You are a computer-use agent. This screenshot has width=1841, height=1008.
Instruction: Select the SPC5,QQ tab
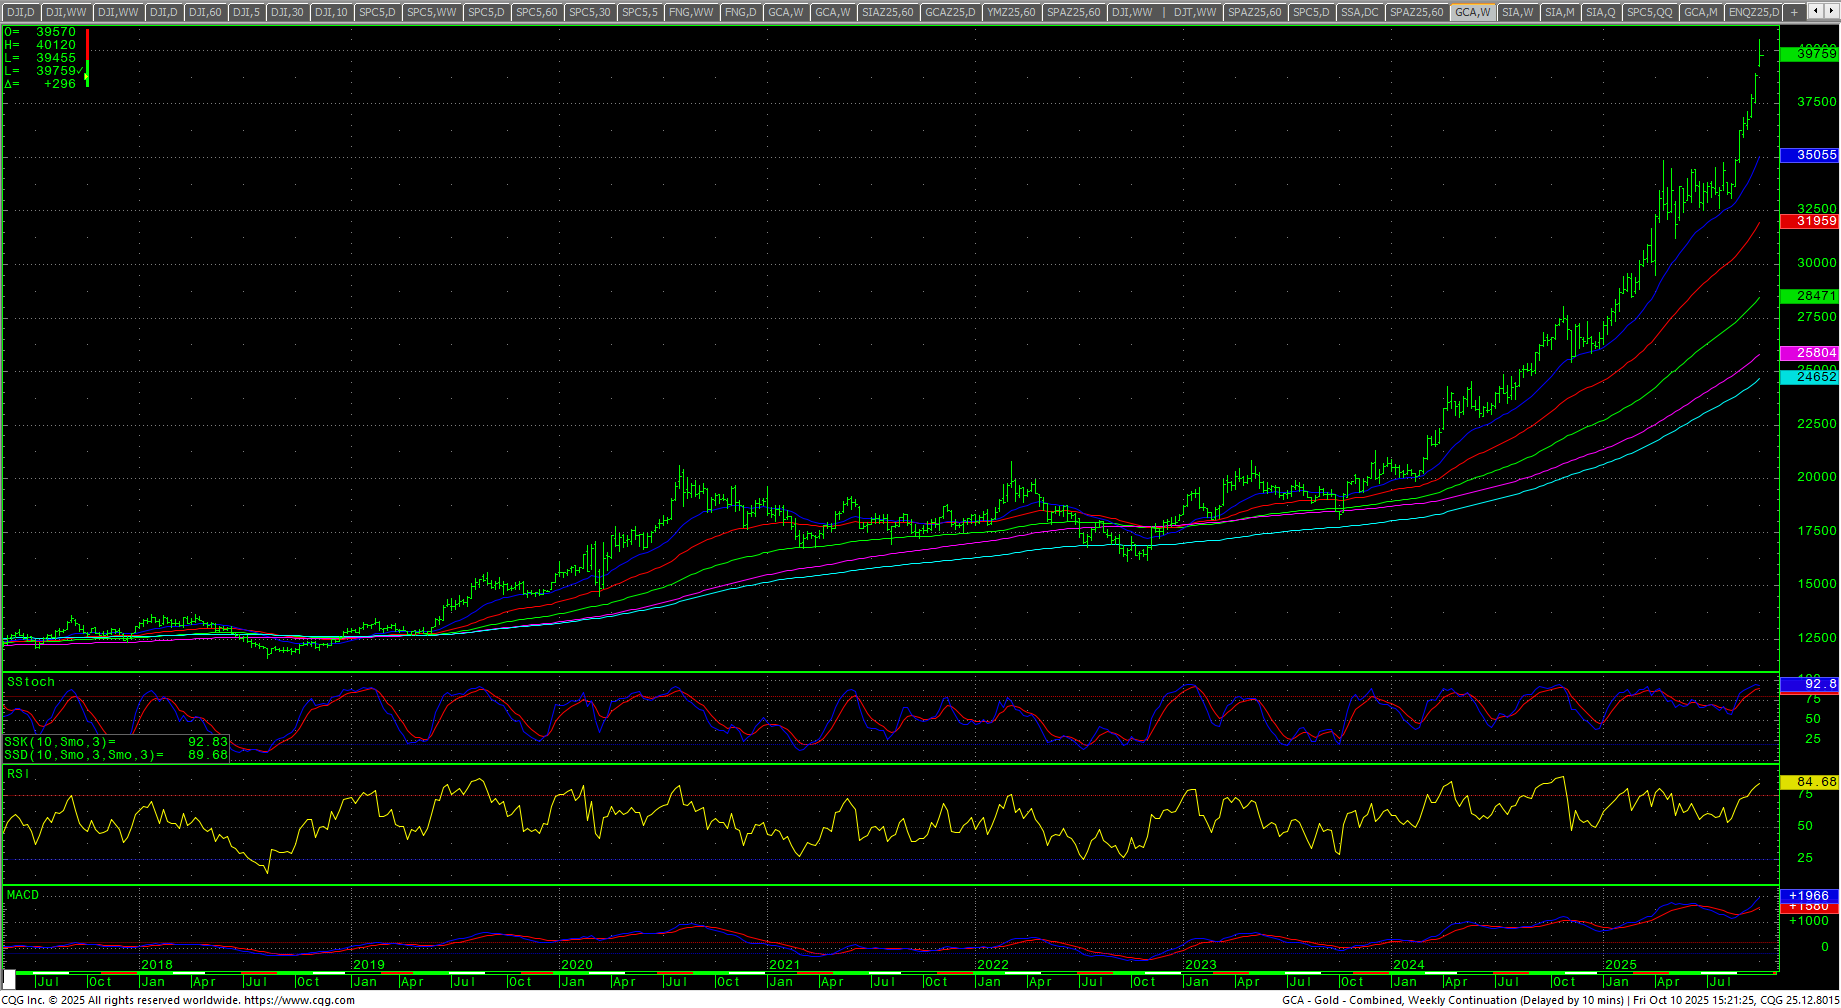point(1649,12)
